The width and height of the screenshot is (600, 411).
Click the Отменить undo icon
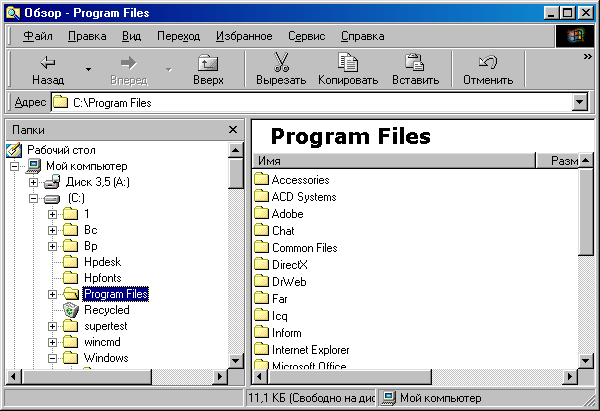coord(488,62)
